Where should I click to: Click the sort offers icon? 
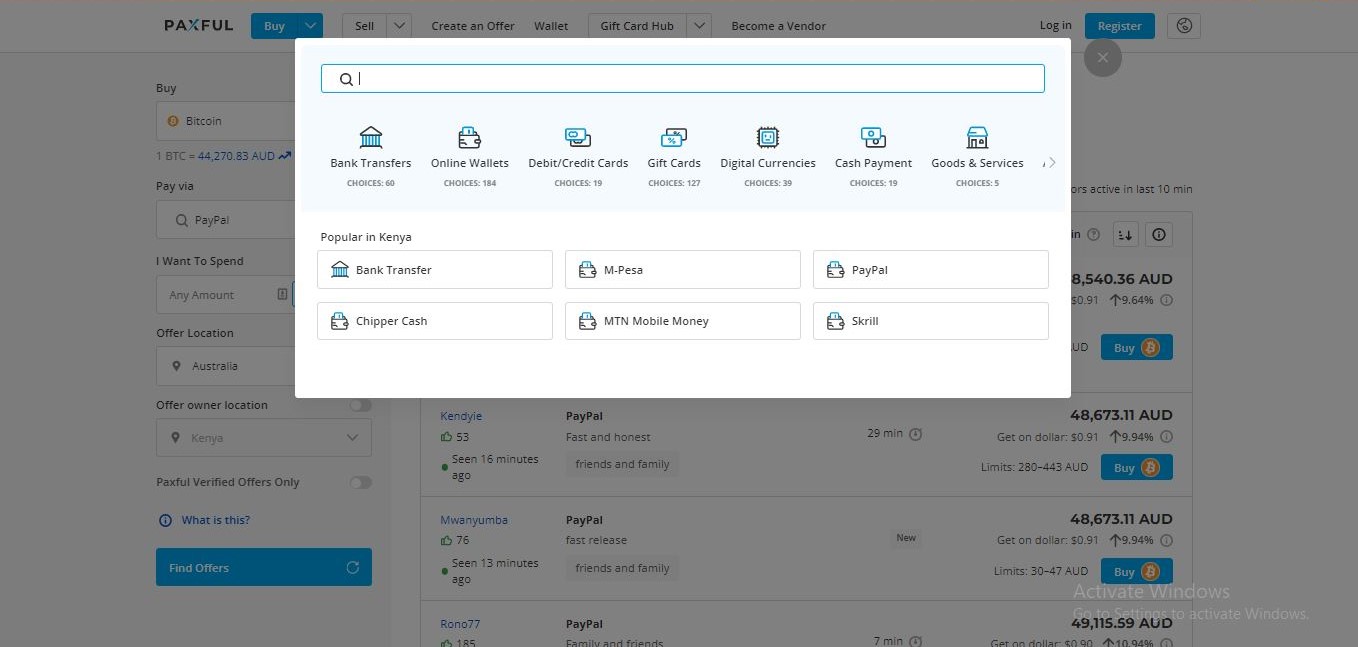[x=1126, y=234]
